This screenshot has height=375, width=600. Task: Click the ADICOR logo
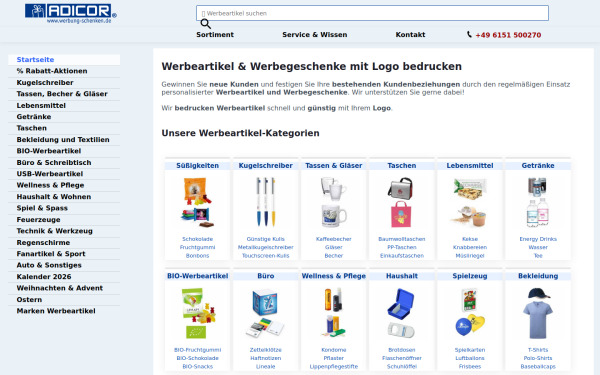click(x=71, y=14)
